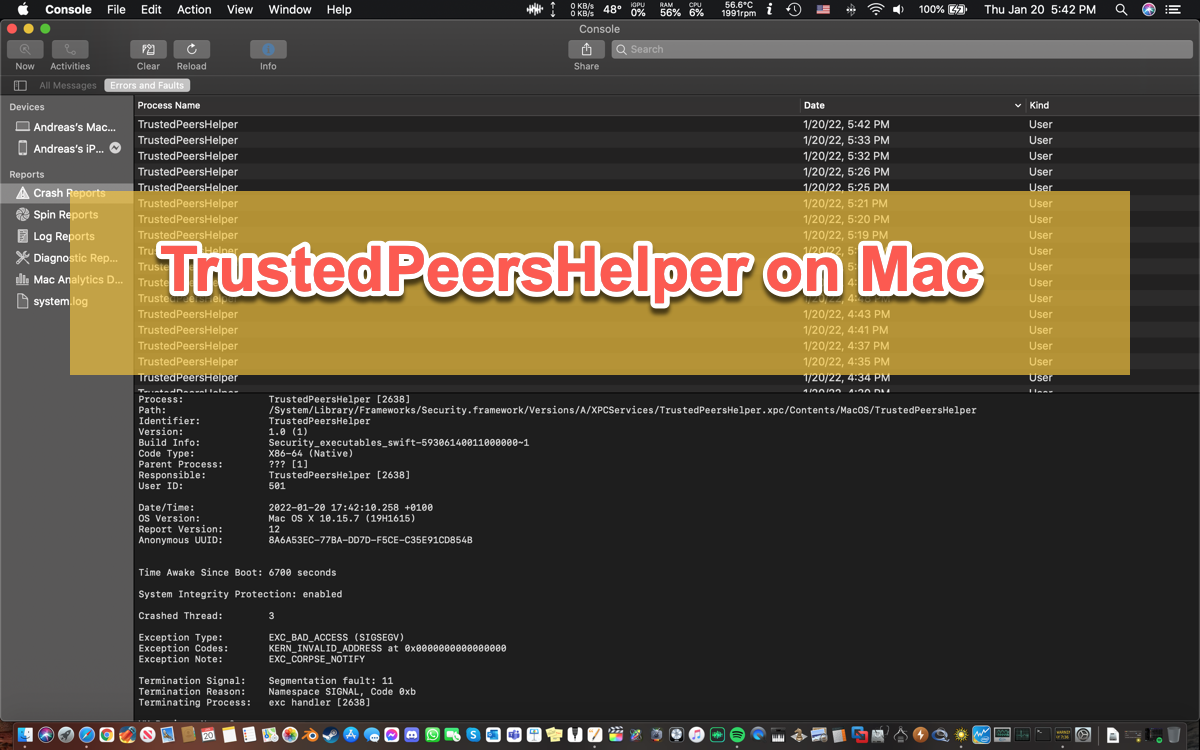Click in the Search field
The image size is (1200, 750).
point(901,49)
